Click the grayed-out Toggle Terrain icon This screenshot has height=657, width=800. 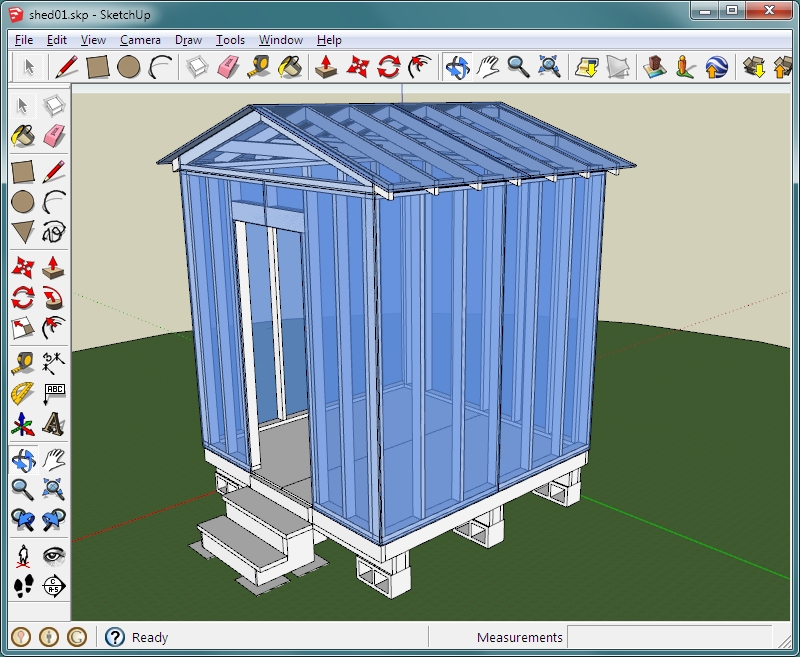coord(618,67)
